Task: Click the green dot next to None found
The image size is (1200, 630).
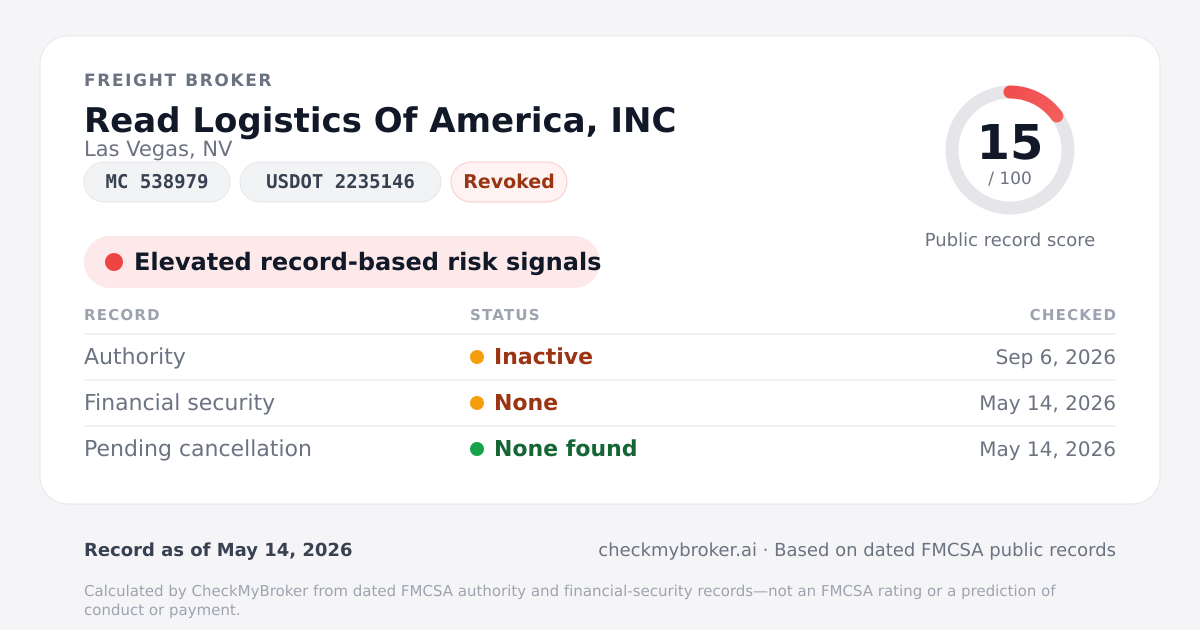Action: click(x=477, y=449)
